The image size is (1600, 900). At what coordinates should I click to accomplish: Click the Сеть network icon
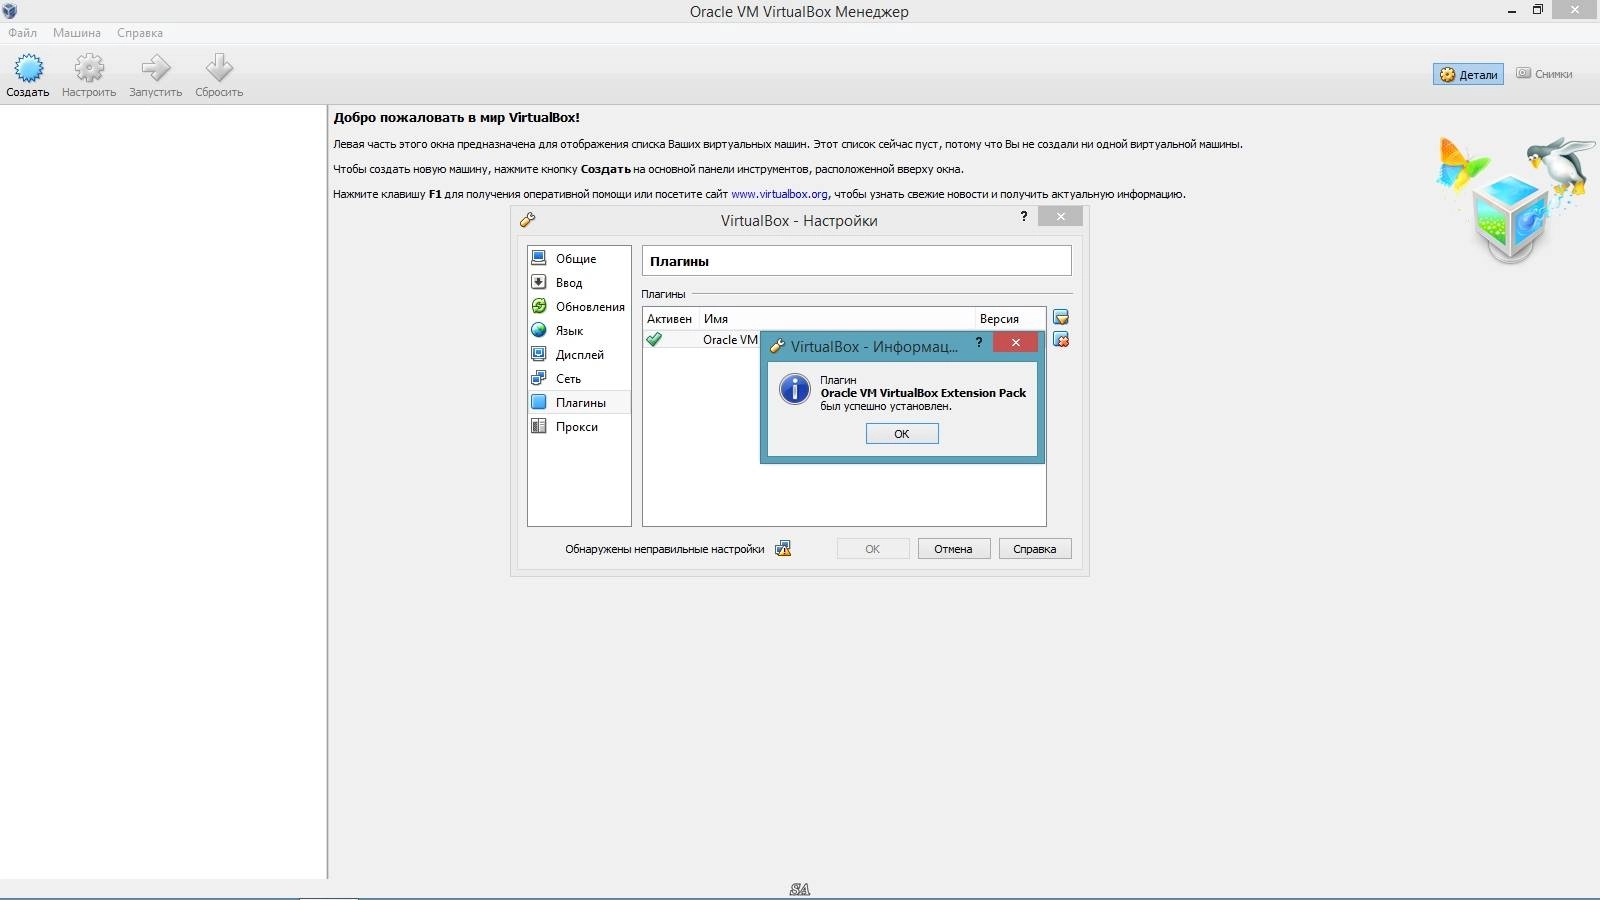click(539, 377)
